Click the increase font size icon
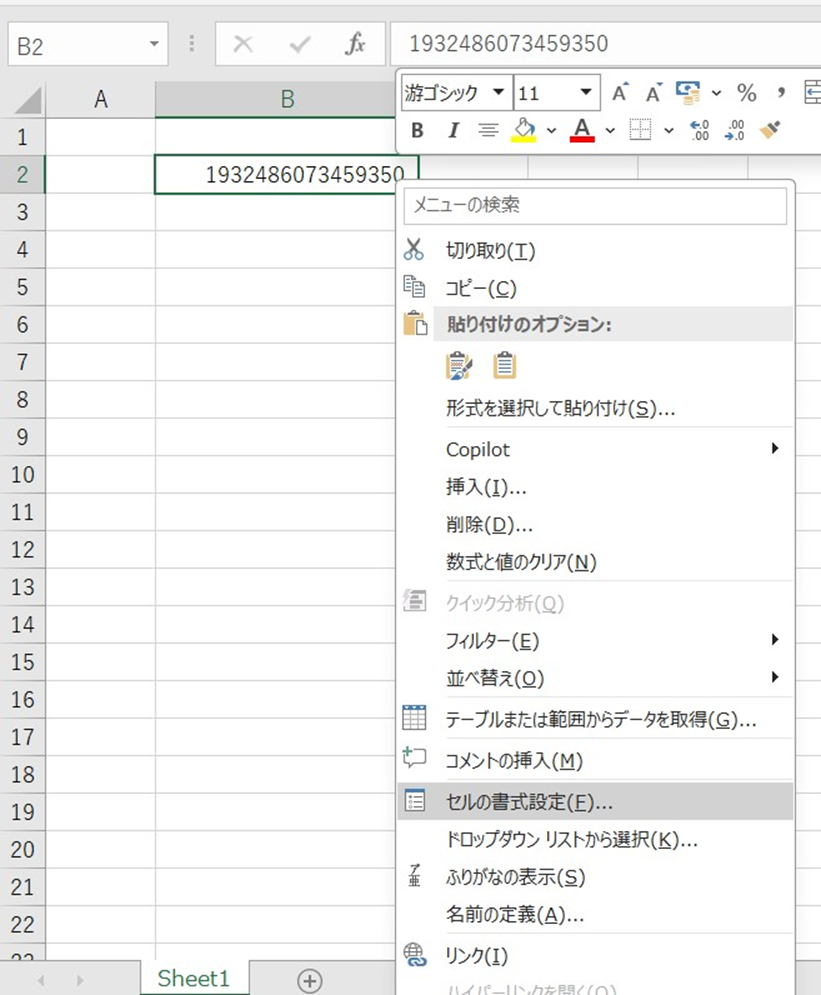Viewport: 821px width, 995px height. [620, 93]
